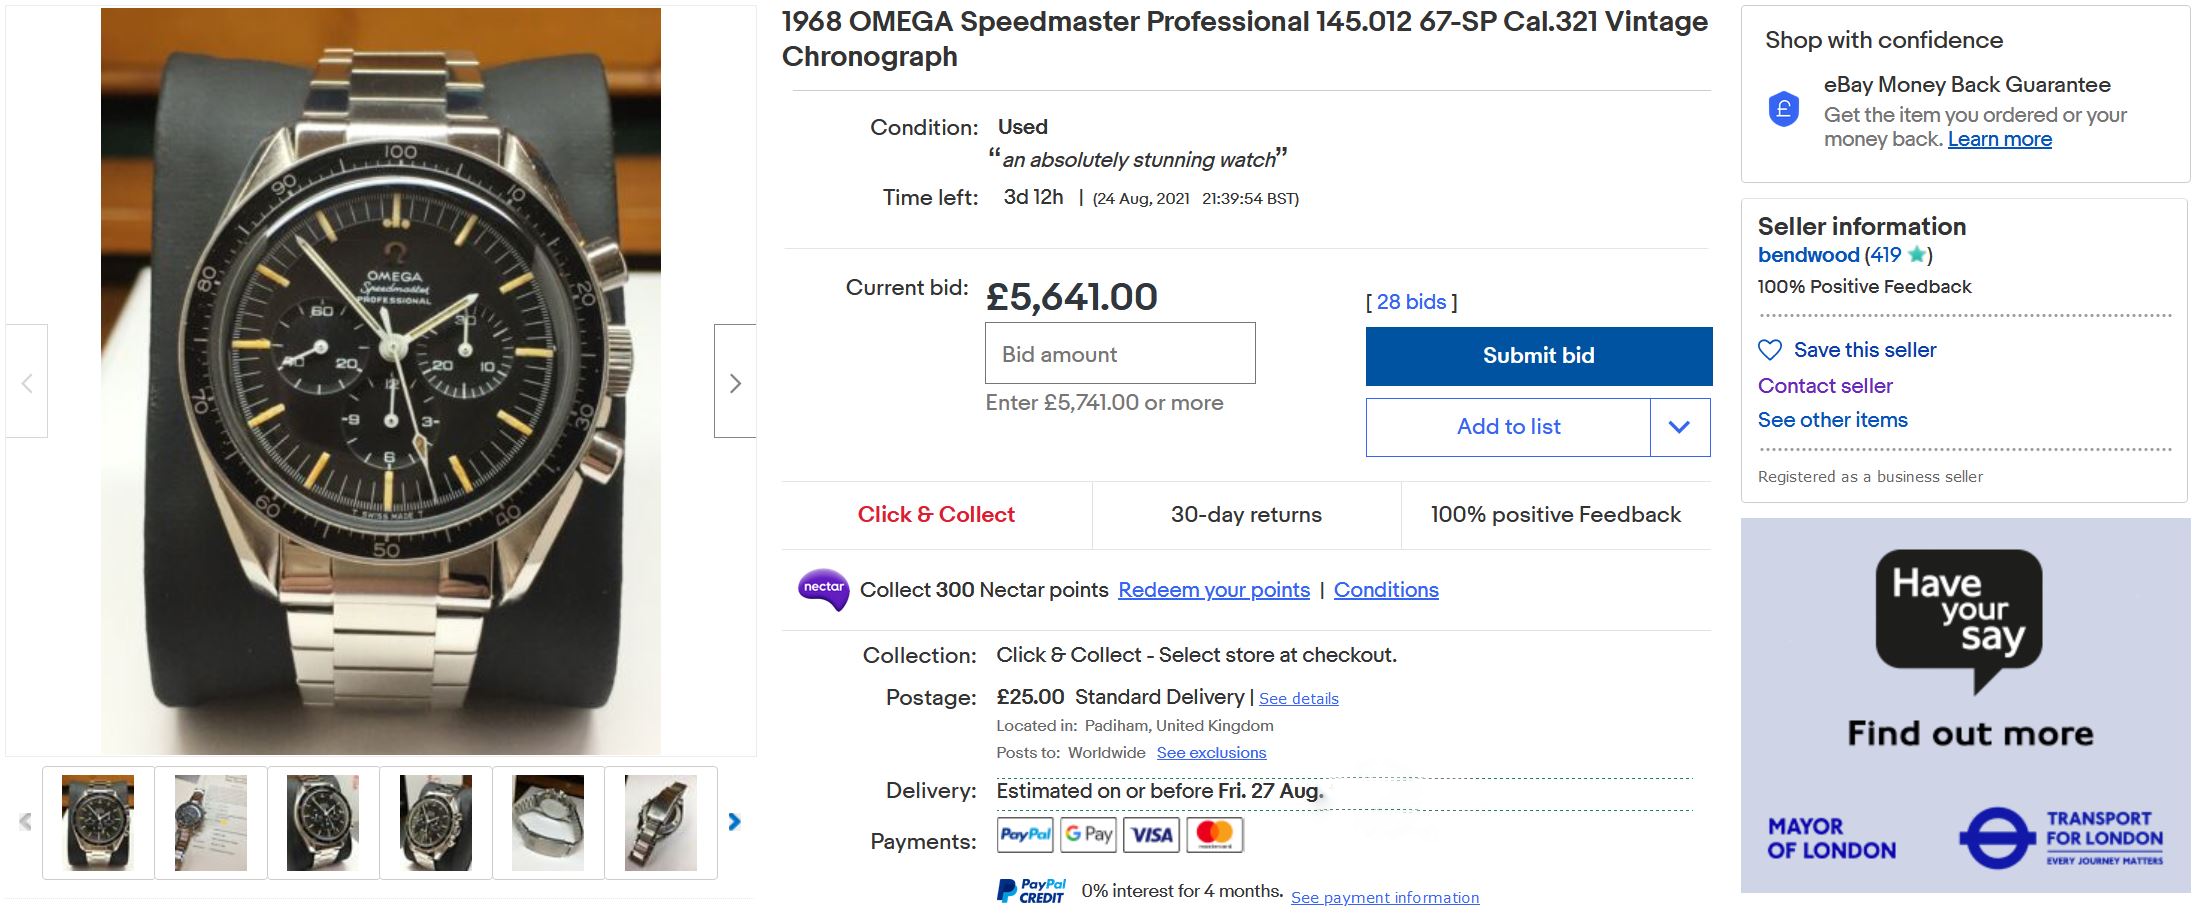The image size is (2205, 918).
Task: Open the Click & Collect tab
Action: 936,515
